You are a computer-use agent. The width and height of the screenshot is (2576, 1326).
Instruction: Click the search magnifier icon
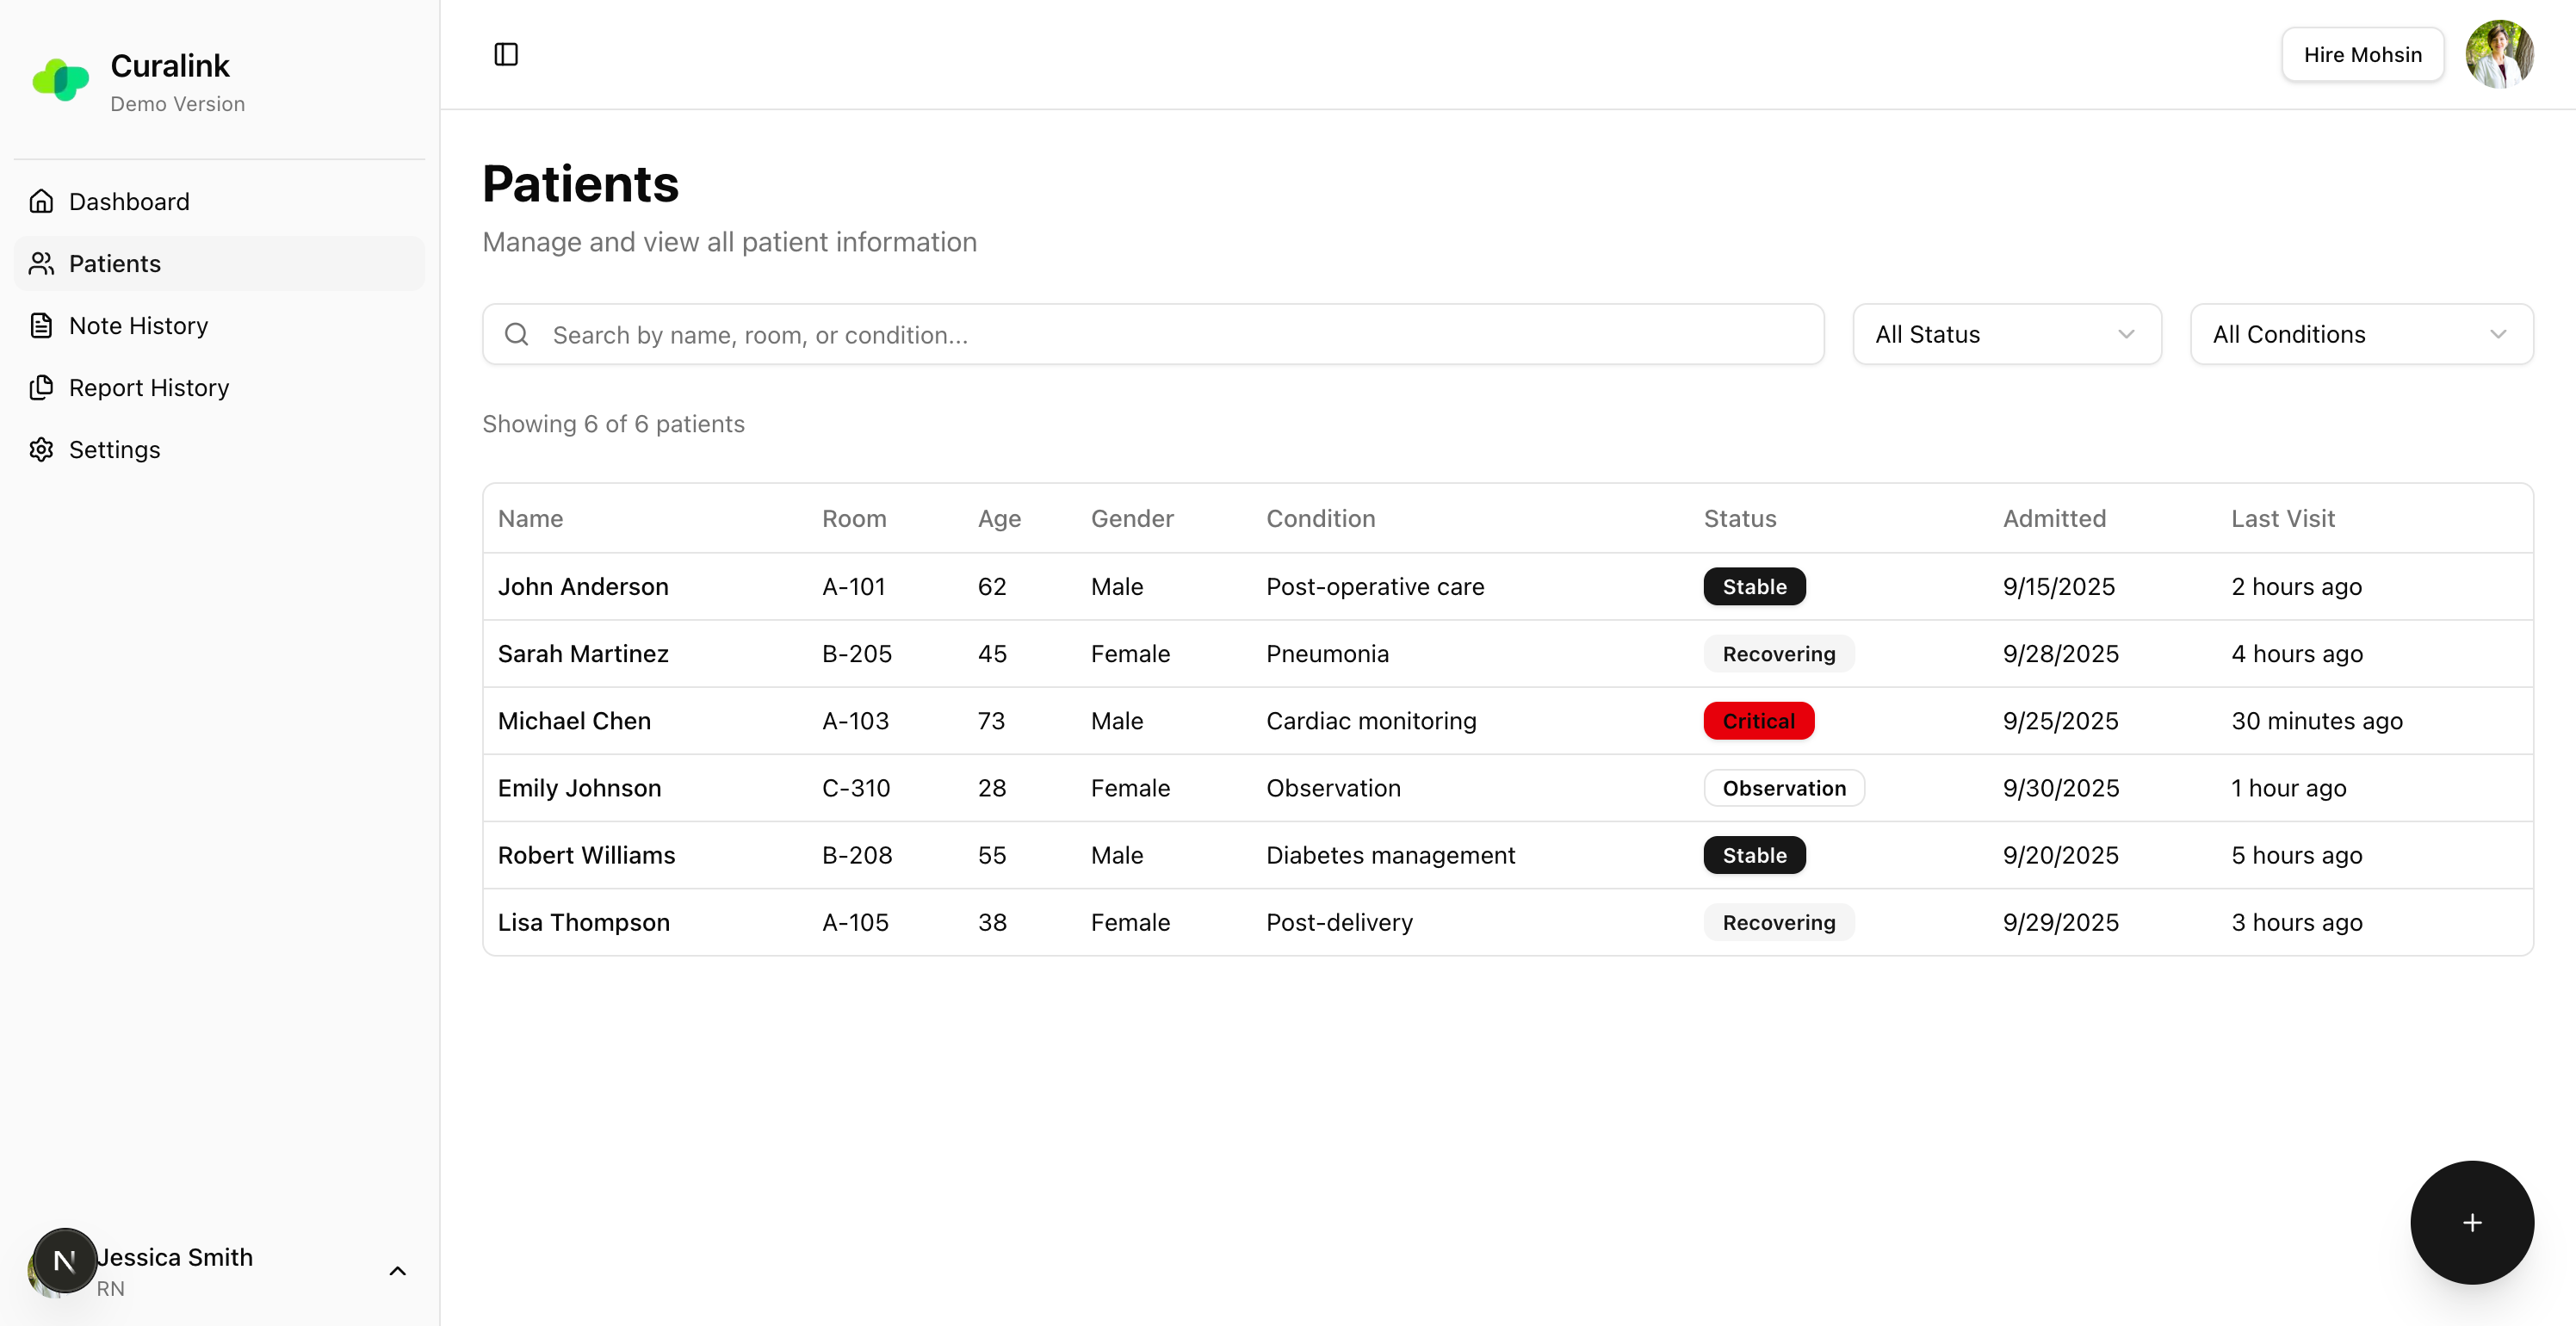click(x=517, y=334)
